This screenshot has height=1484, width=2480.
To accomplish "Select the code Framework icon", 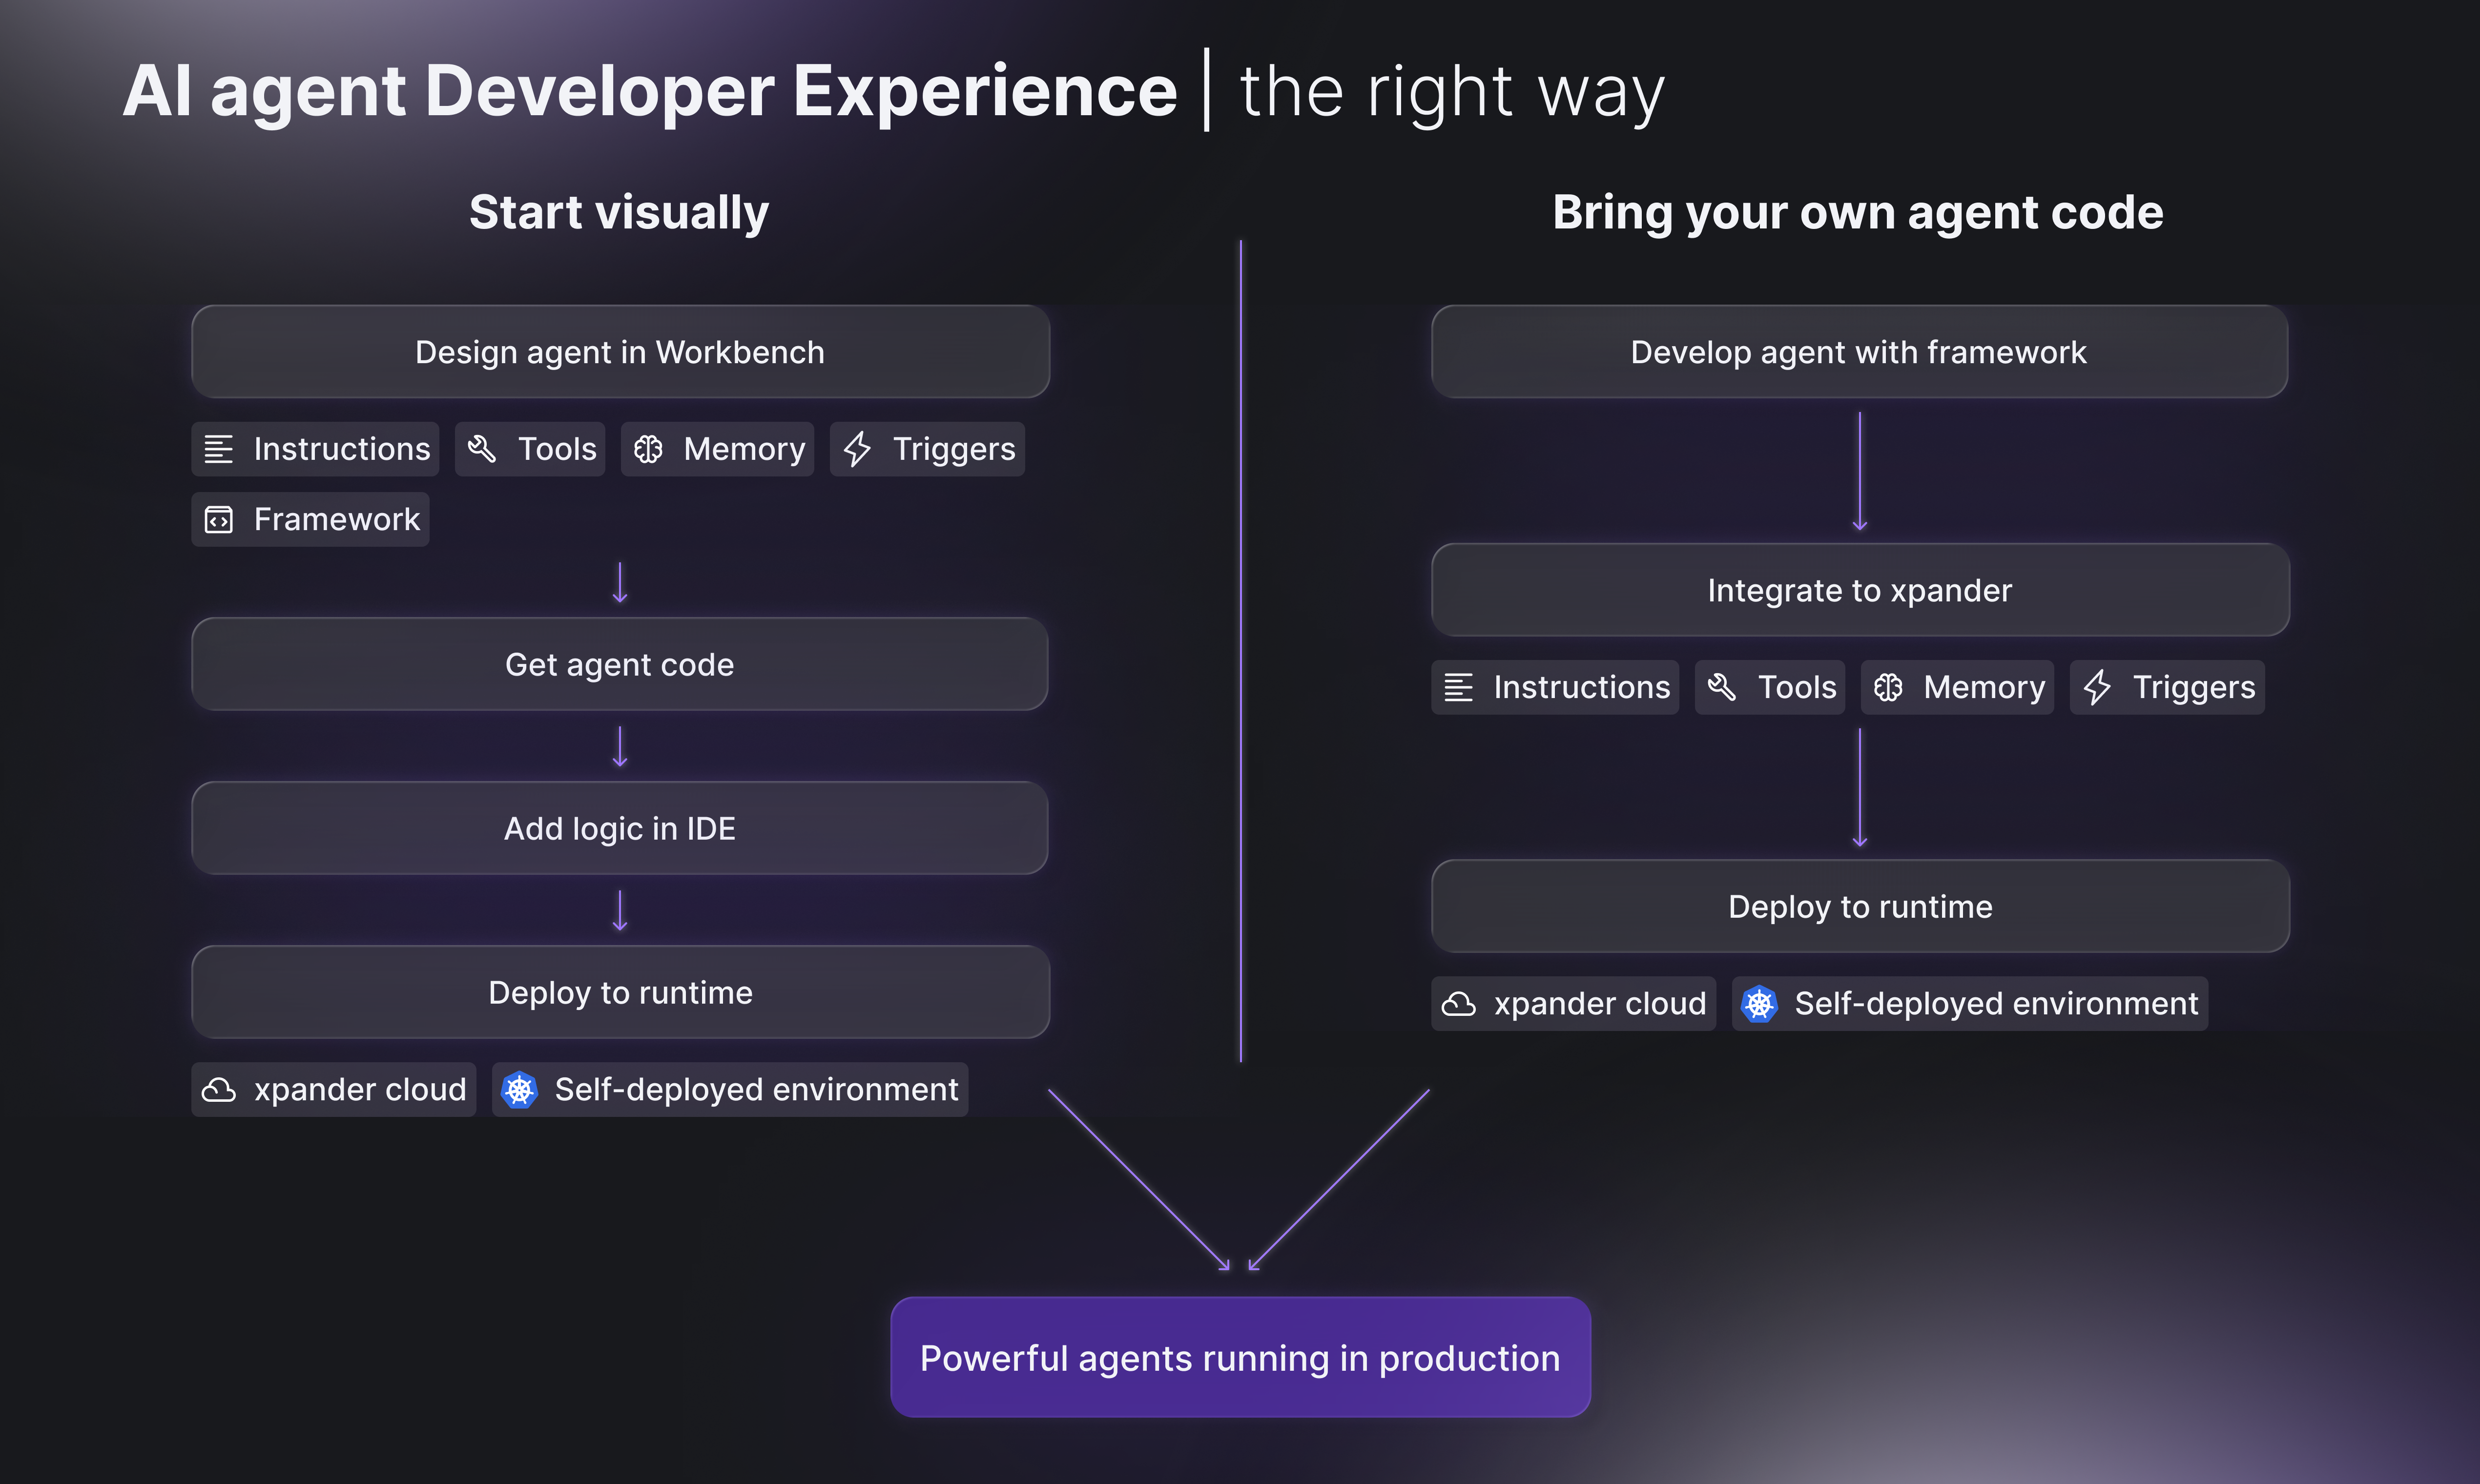I will tap(218, 519).
